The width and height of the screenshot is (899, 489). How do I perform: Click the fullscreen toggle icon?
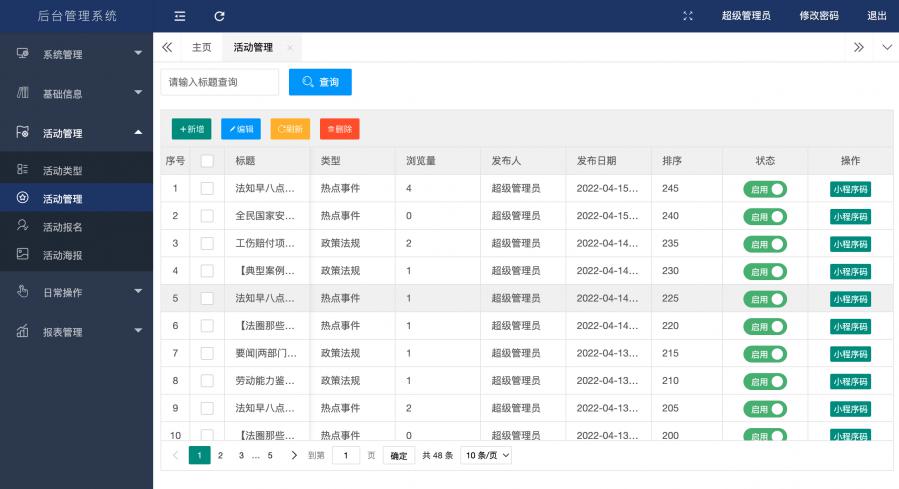point(687,16)
